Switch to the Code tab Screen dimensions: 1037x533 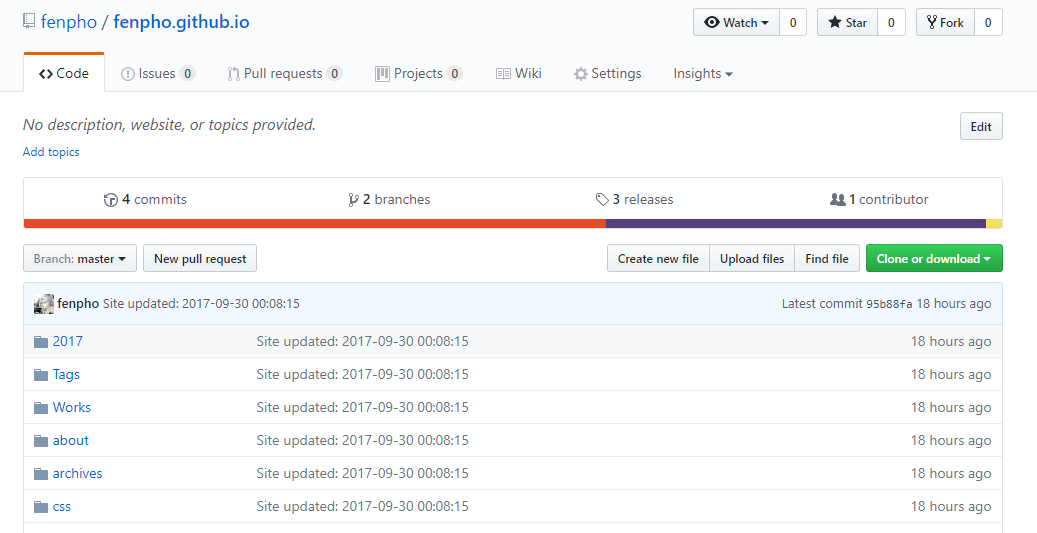63,73
